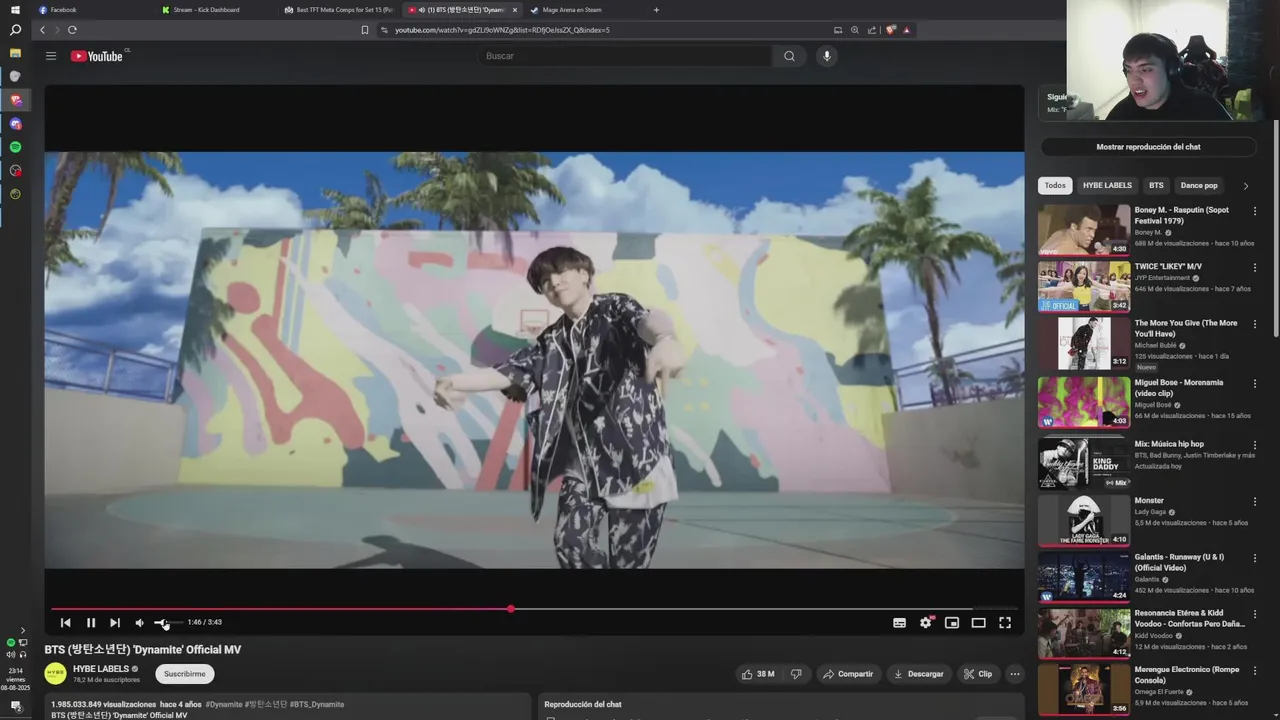Open File Explorer from the taskbar
1280x720 pixels.
(15, 52)
